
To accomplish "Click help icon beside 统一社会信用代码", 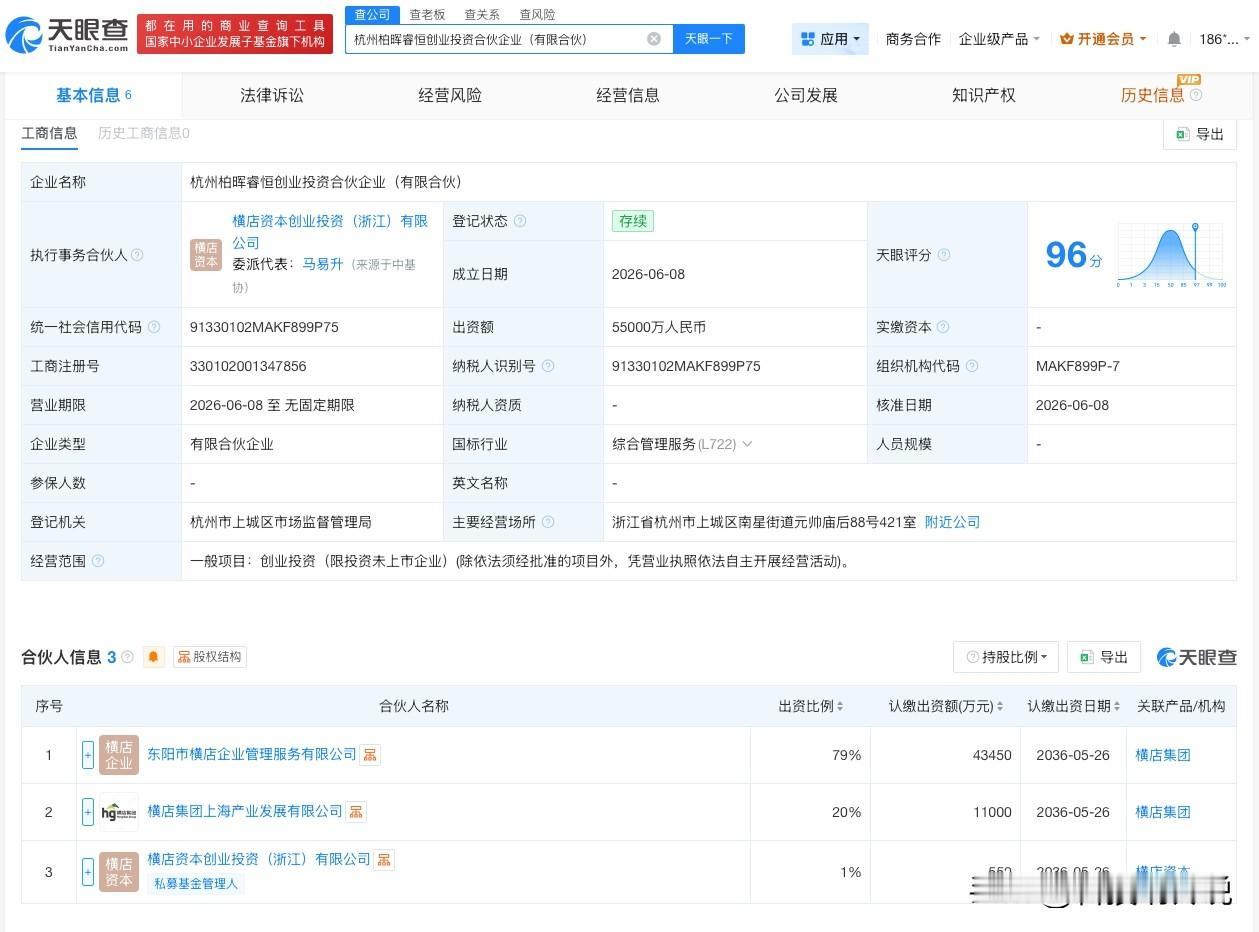I will coord(153,327).
